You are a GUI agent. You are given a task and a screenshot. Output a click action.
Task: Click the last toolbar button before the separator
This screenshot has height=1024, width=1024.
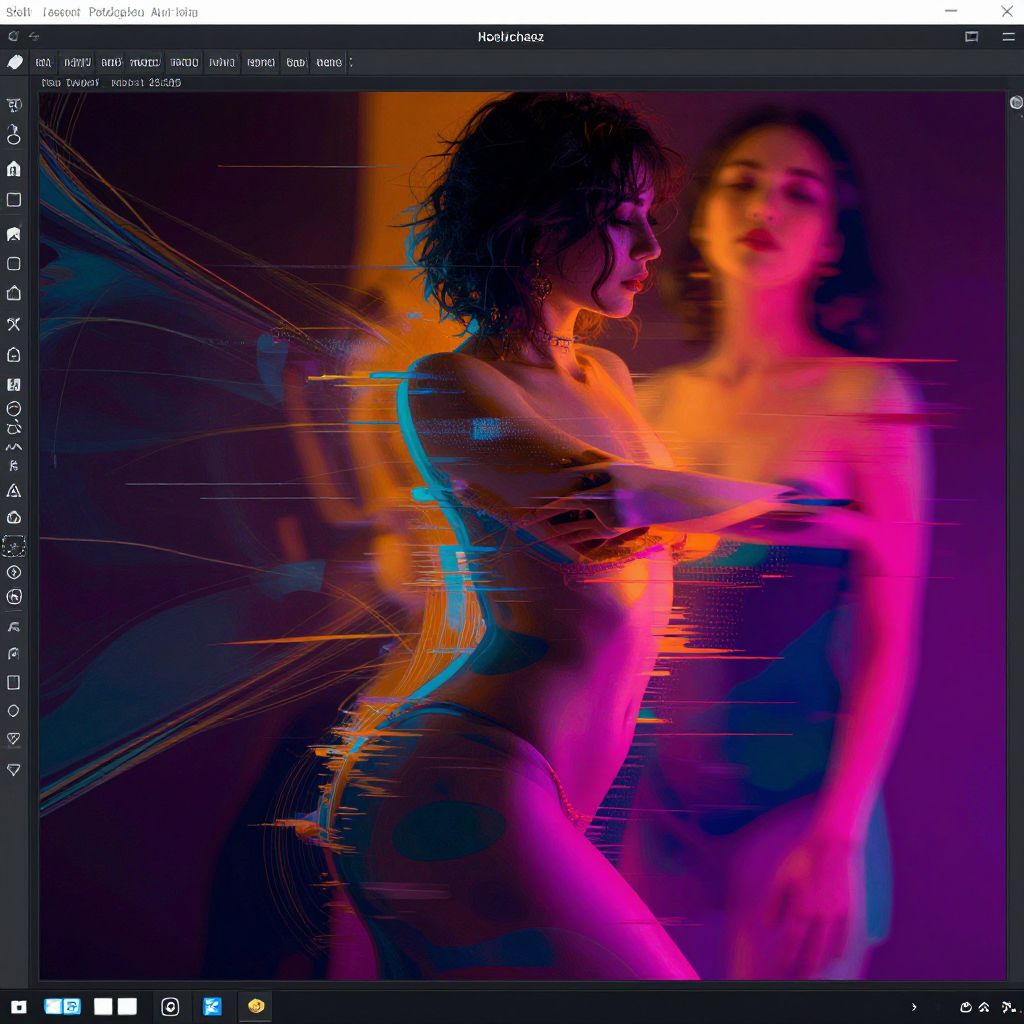tap(329, 62)
